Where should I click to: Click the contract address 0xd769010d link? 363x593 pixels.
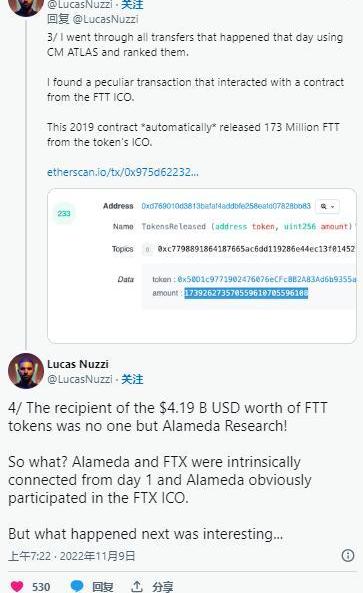click(x=226, y=206)
